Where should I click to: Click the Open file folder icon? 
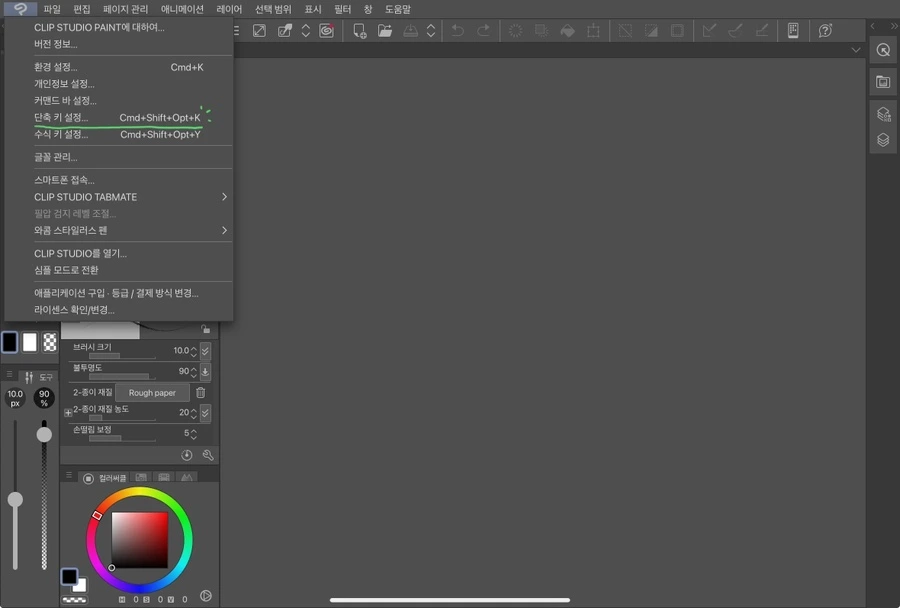[x=385, y=30]
